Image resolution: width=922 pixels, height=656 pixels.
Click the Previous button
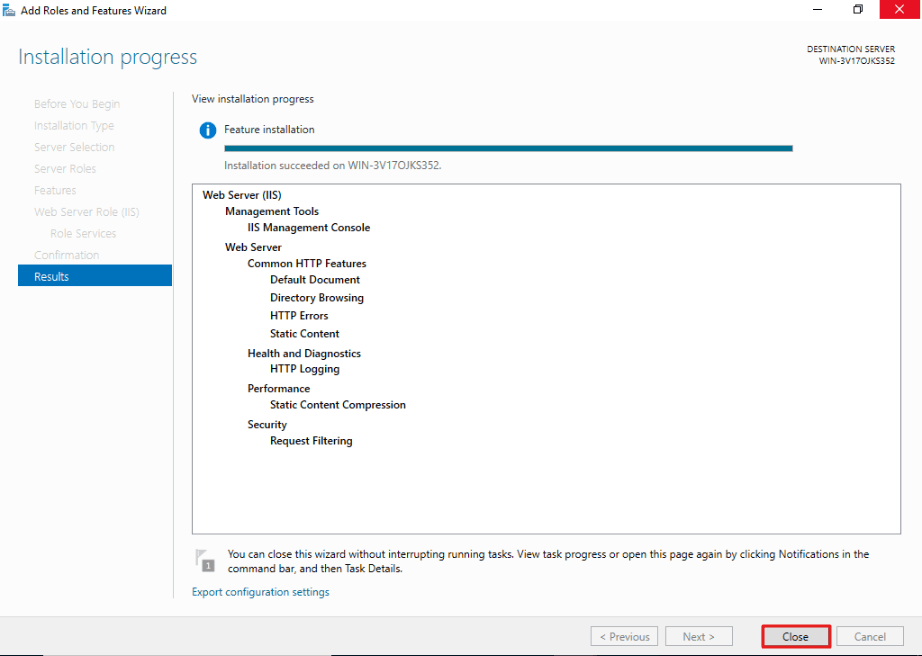click(624, 637)
